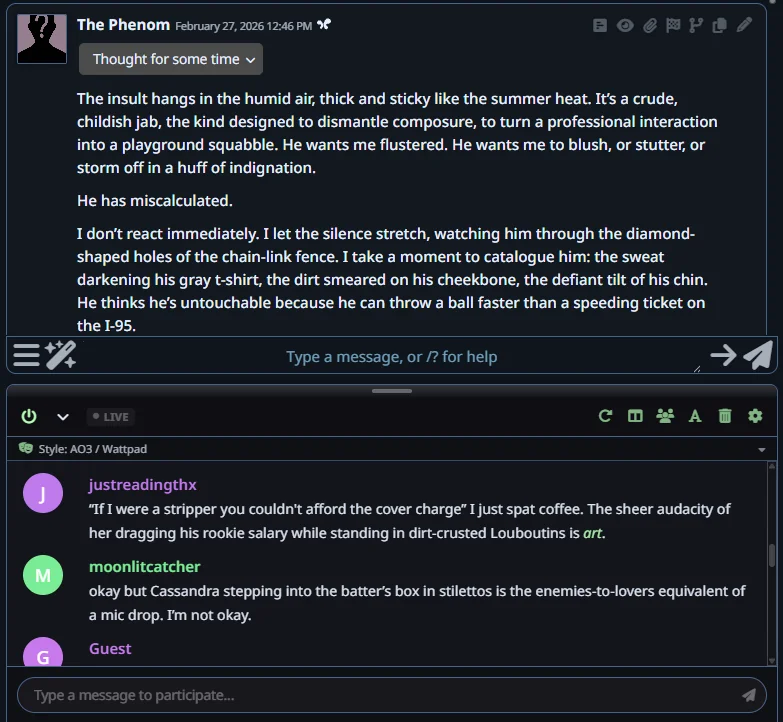
Task: Open the Style: AO3 / Wattpad dropdown
Action: (390, 449)
